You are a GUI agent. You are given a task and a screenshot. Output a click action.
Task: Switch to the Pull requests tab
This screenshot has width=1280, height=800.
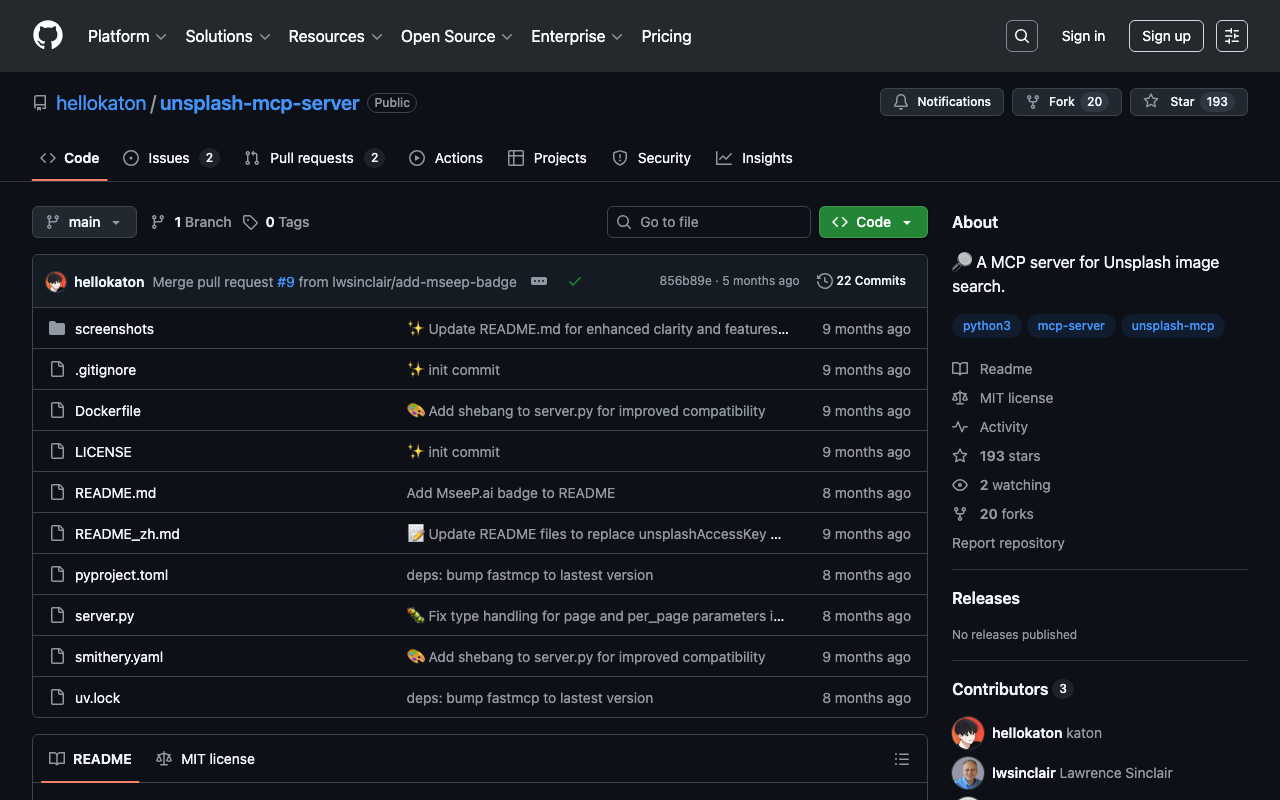pos(313,158)
